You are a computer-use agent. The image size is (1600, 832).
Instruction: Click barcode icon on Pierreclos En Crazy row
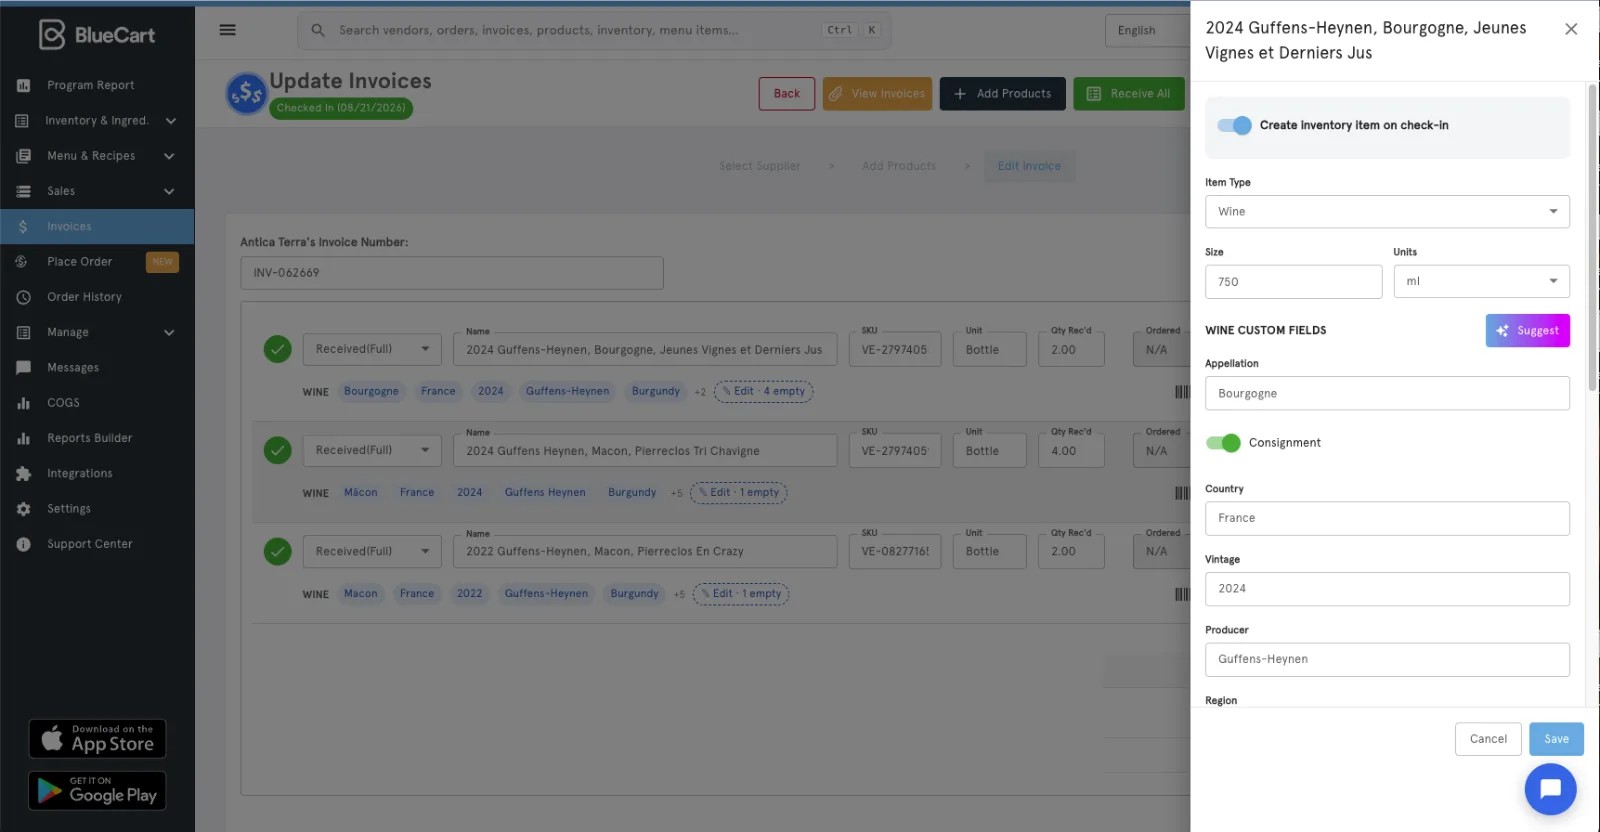click(1182, 594)
